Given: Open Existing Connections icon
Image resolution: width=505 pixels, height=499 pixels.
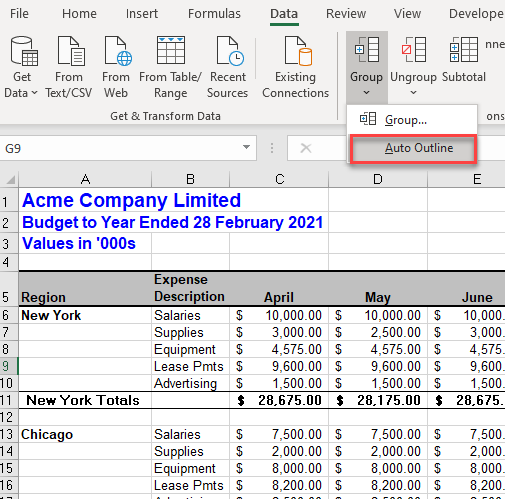Looking at the screenshot, I should (298, 51).
